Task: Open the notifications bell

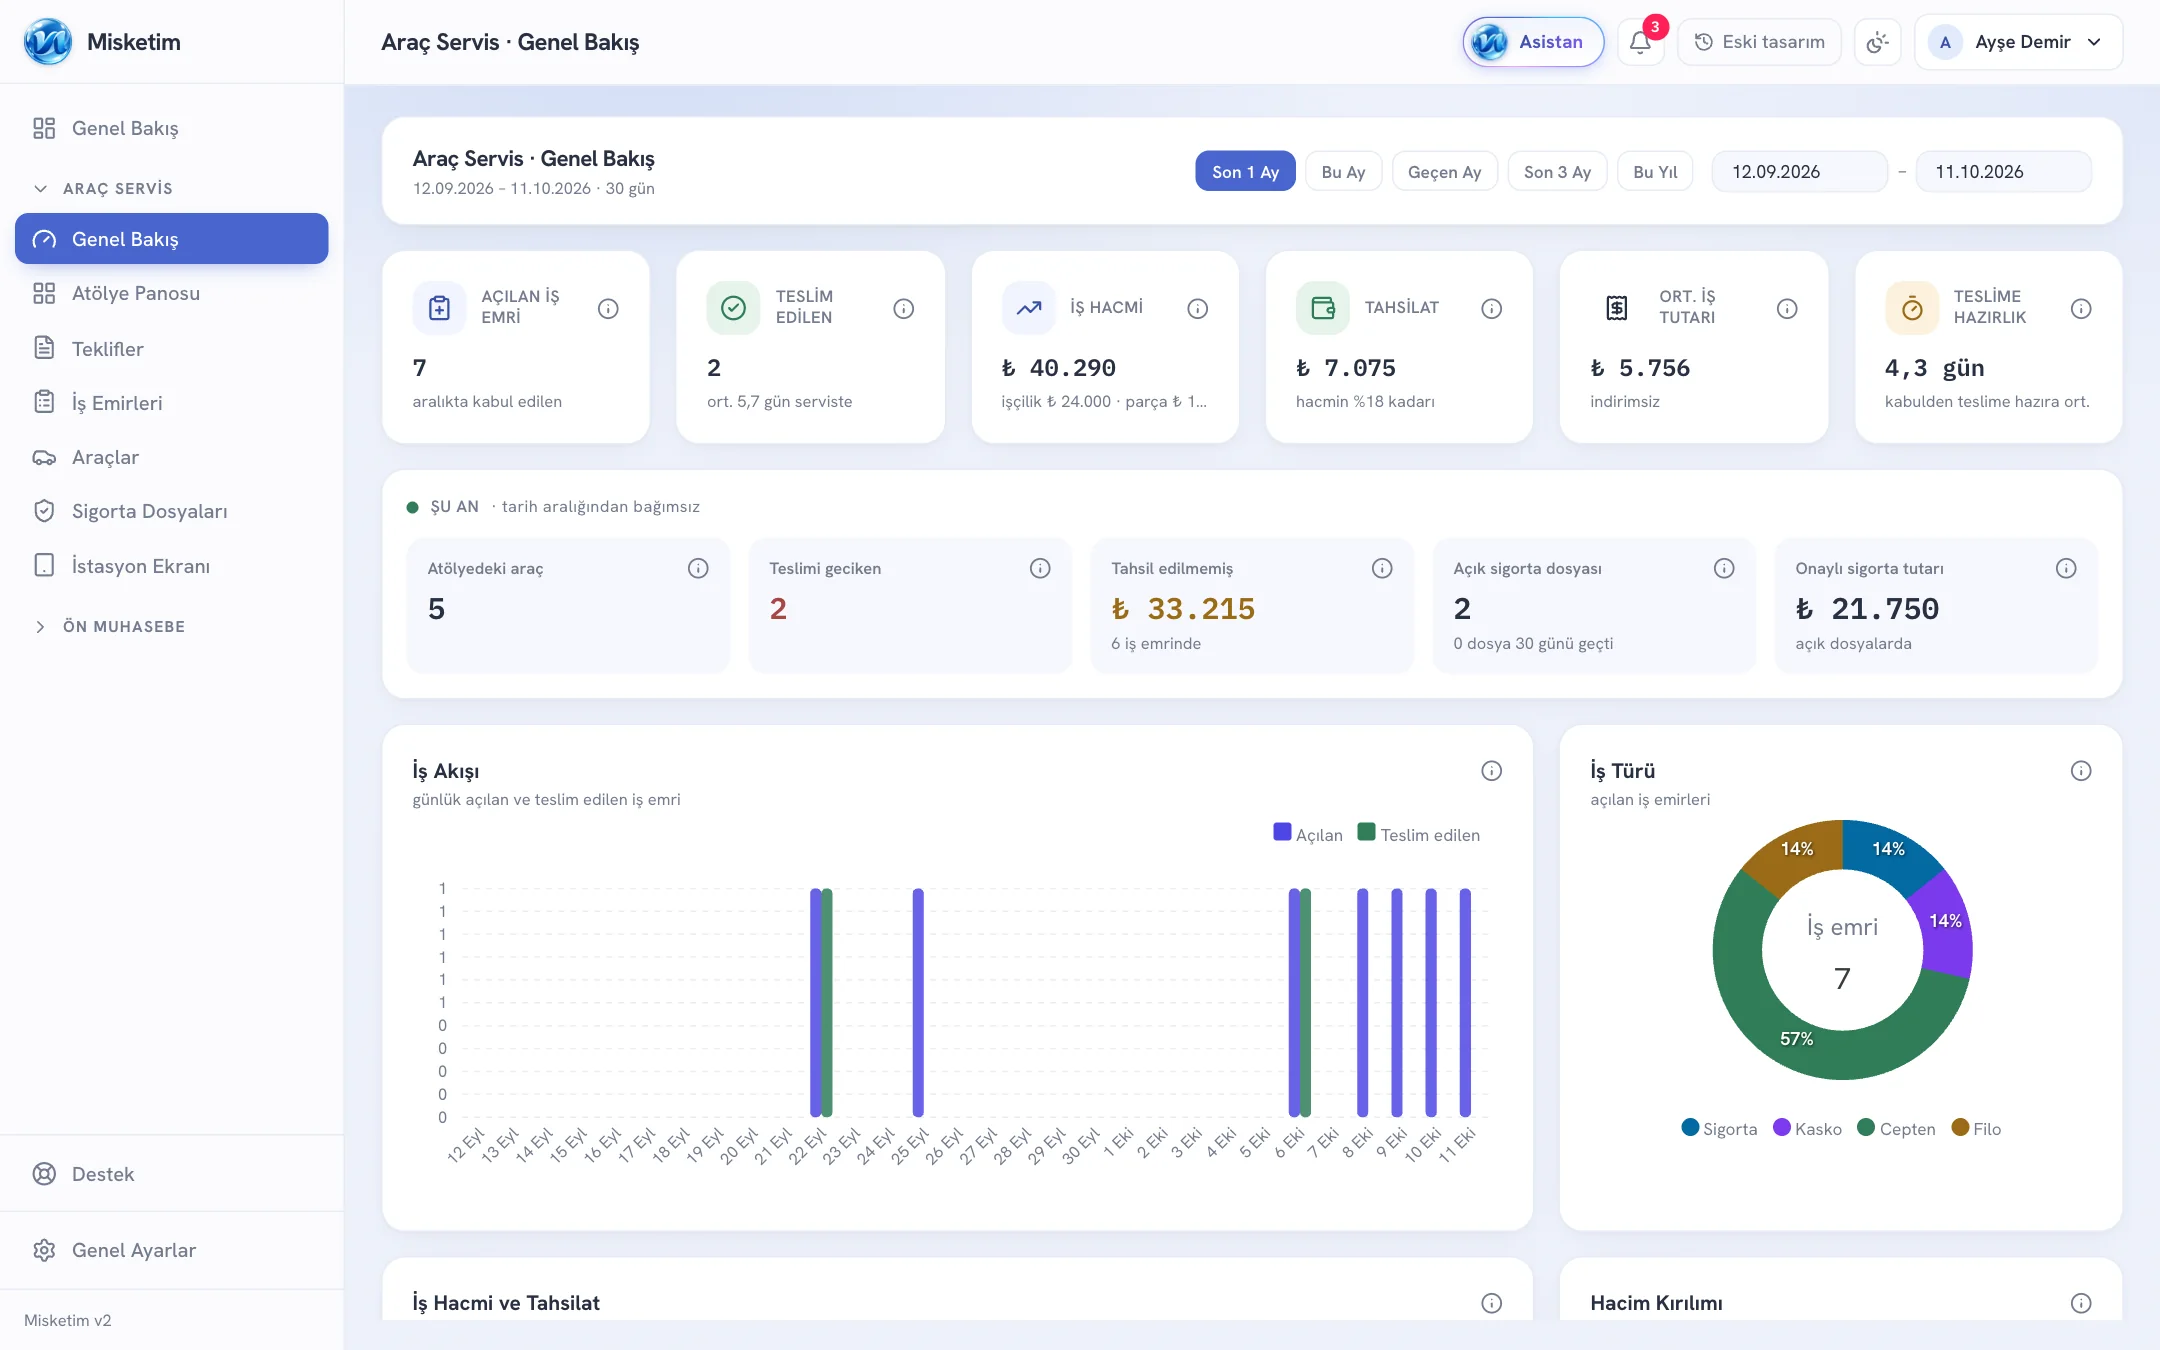Action: pos(1640,42)
